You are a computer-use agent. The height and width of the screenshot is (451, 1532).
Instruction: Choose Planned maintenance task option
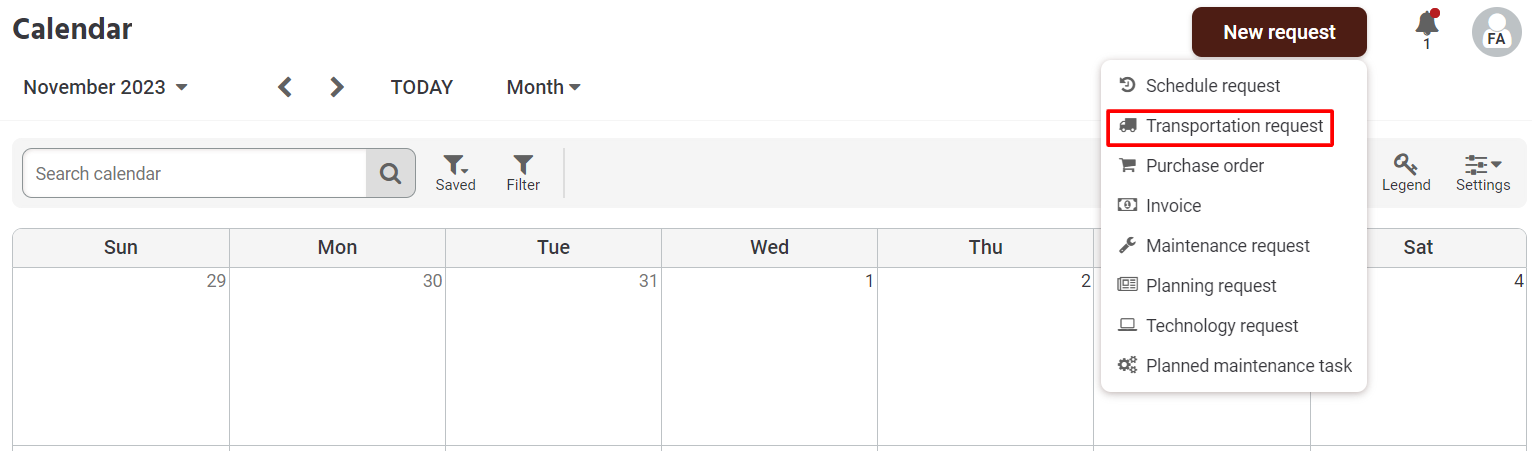(x=1248, y=366)
